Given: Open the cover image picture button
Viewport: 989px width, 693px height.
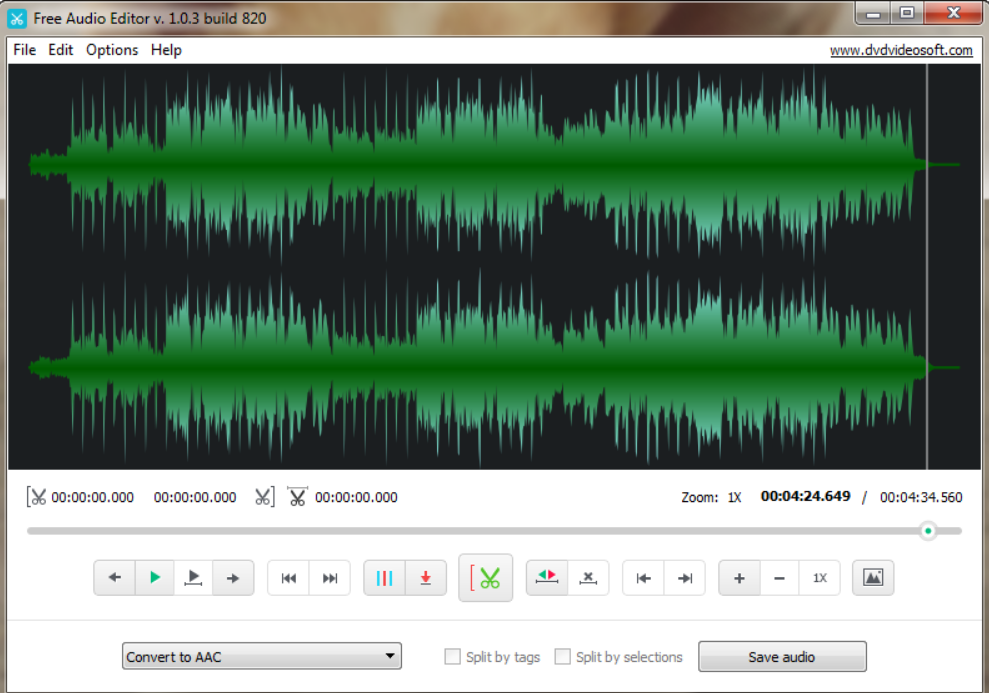Looking at the screenshot, I should click(x=873, y=578).
